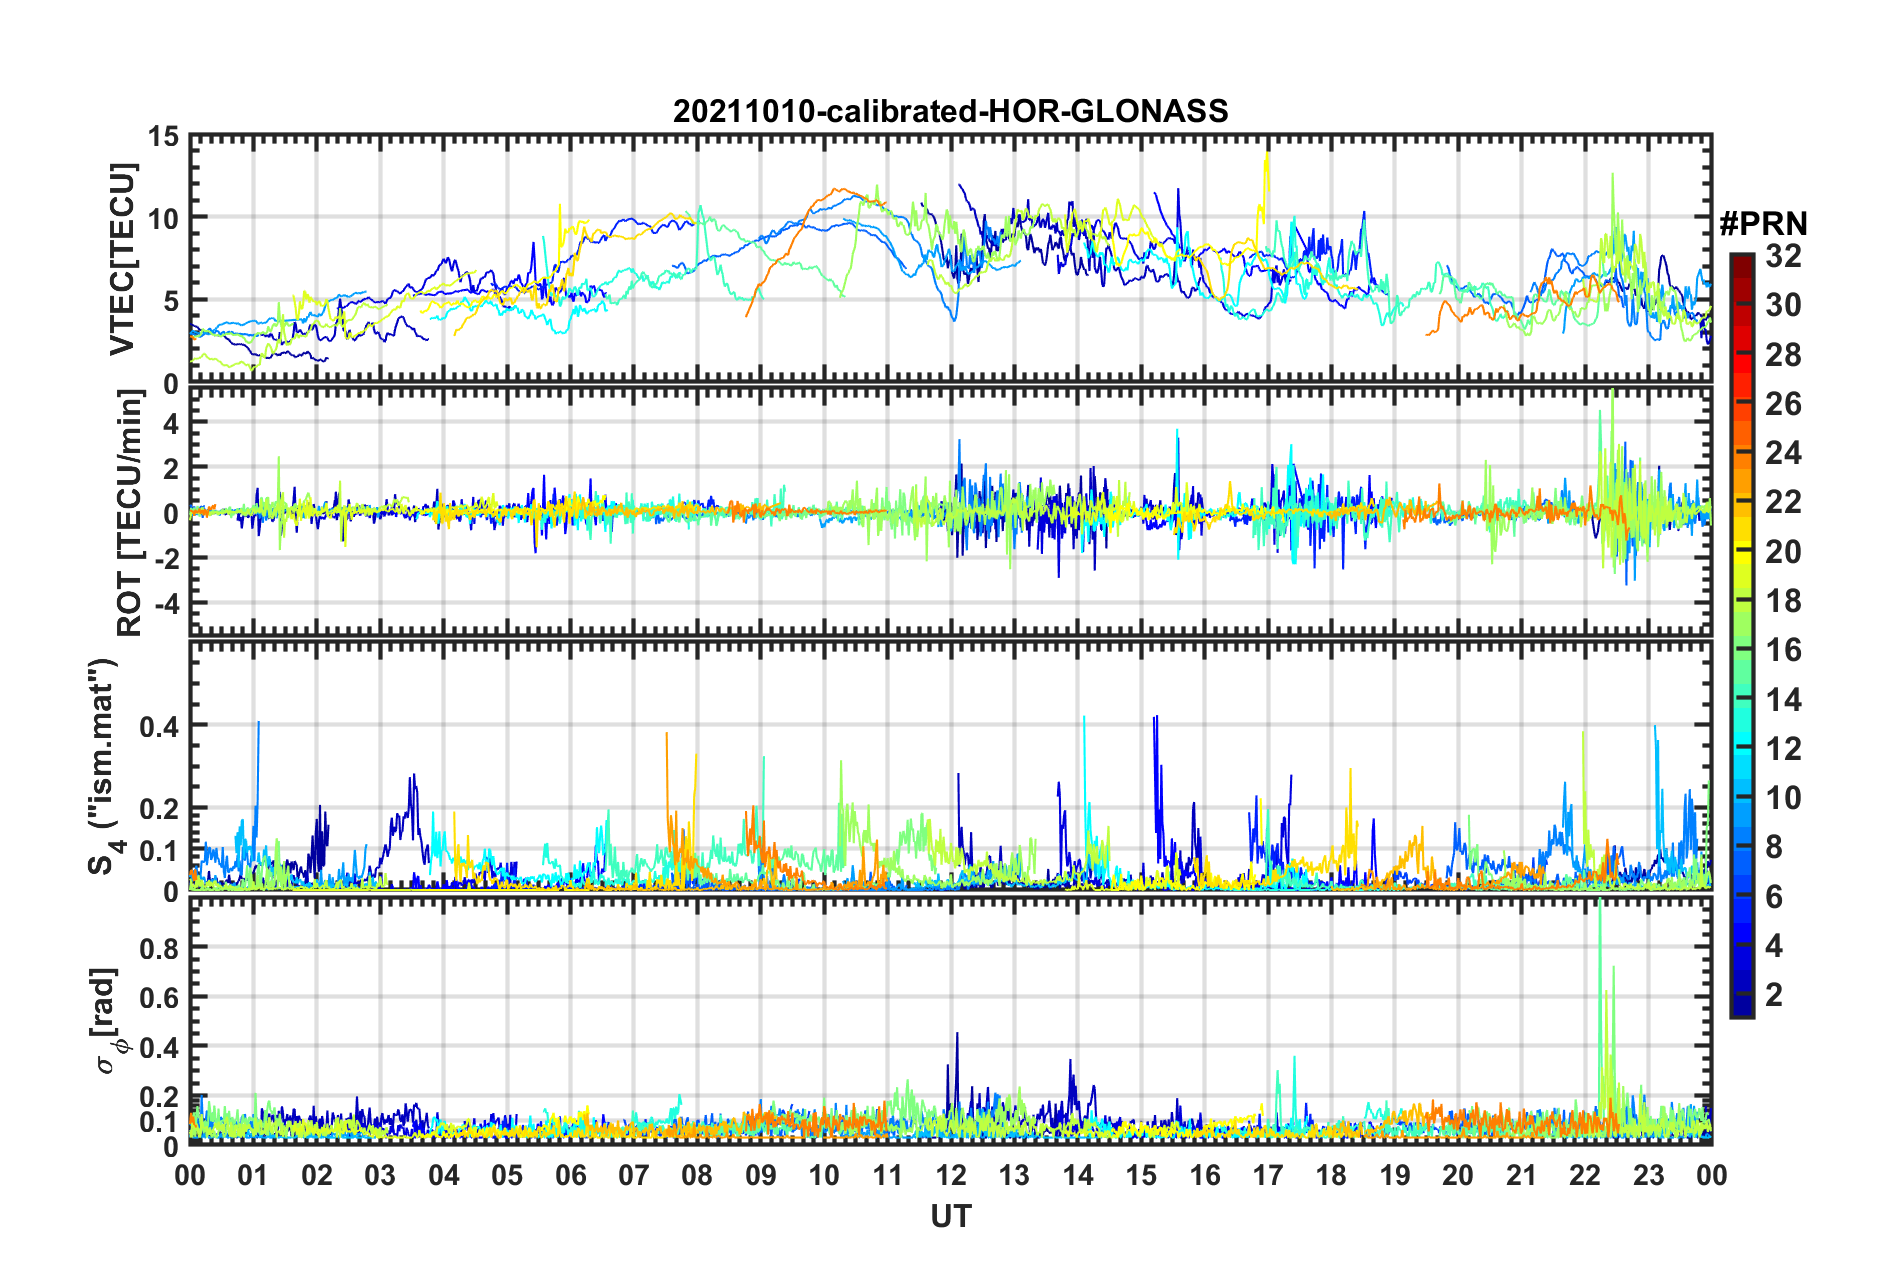Select colorbar tick label 26
1902x1272 pixels.
point(1783,404)
